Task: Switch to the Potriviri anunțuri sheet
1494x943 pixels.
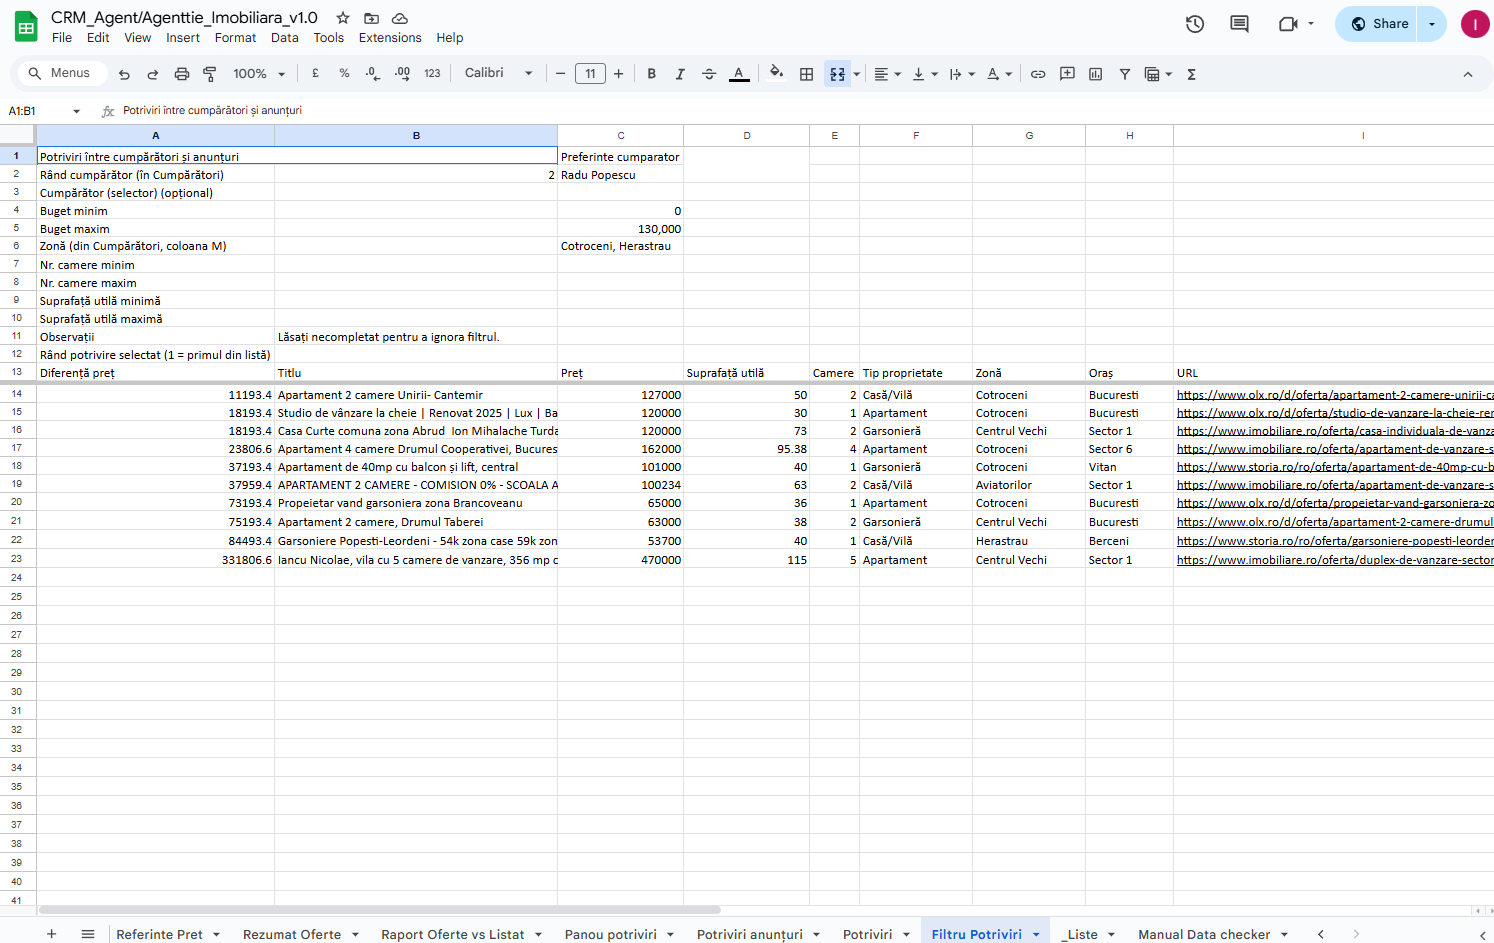Action: click(x=750, y=934)
